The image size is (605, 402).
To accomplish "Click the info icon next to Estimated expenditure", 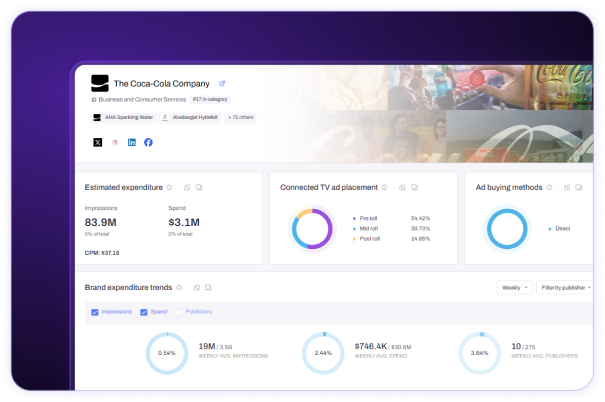I will (x=169, y=187).
